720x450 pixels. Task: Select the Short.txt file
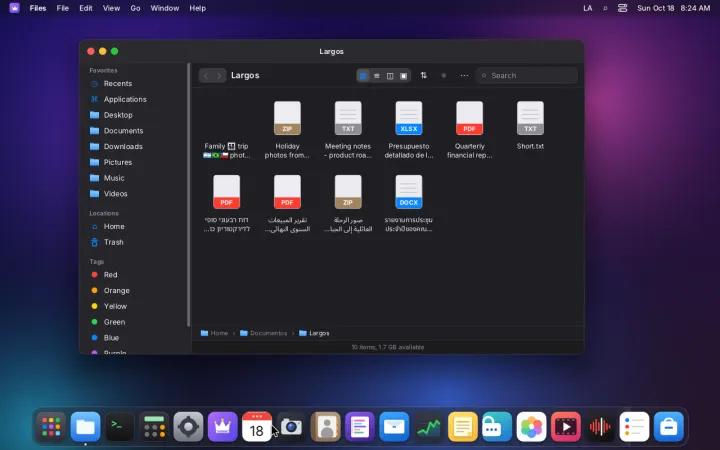point(530,125)
